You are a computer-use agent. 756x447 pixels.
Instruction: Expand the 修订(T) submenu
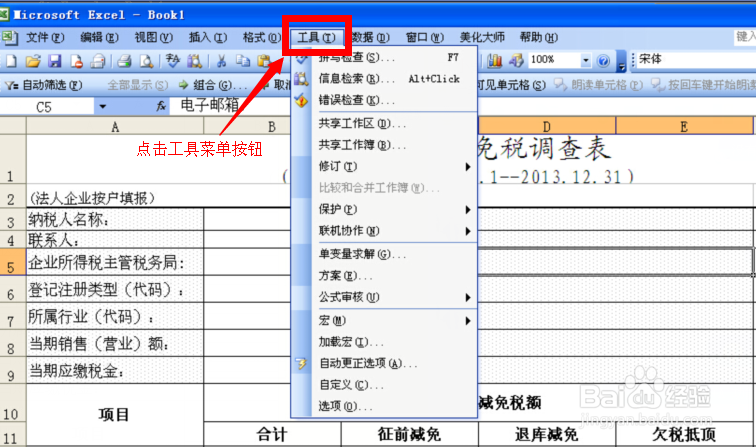click(384, 167)
